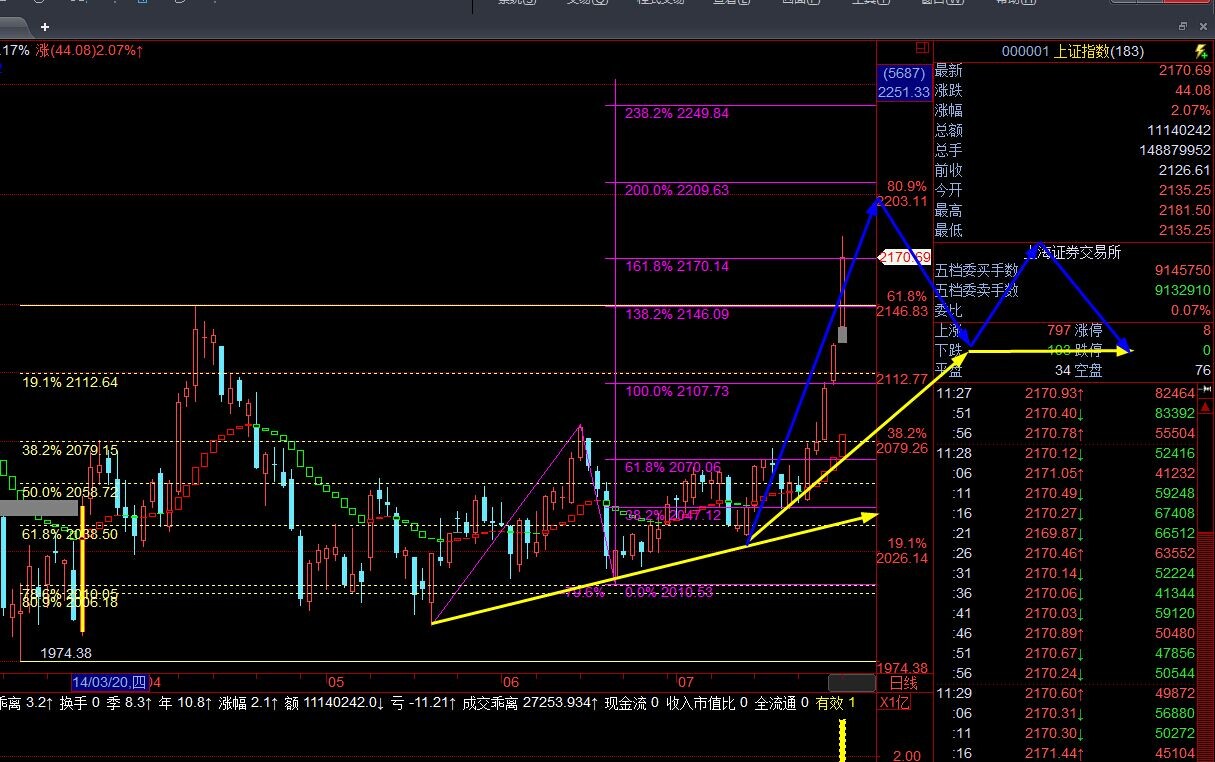Click the 上证指数 stock name header

[1100, 51]
